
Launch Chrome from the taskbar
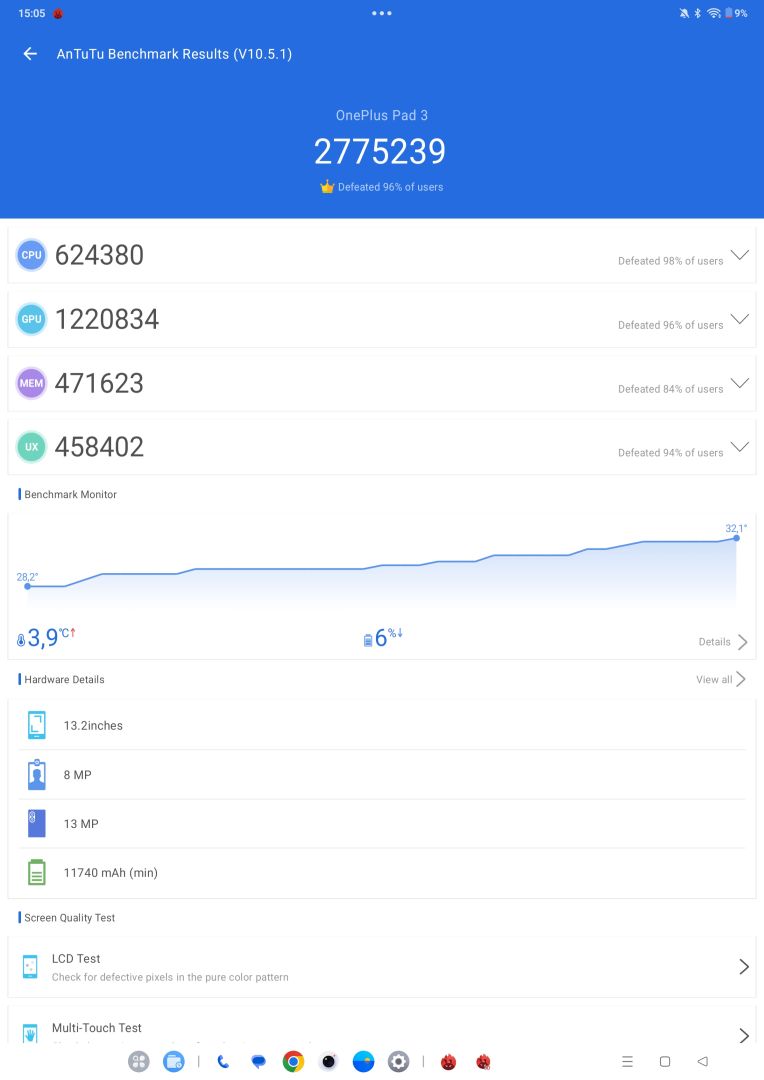(x=293, y=1061)
